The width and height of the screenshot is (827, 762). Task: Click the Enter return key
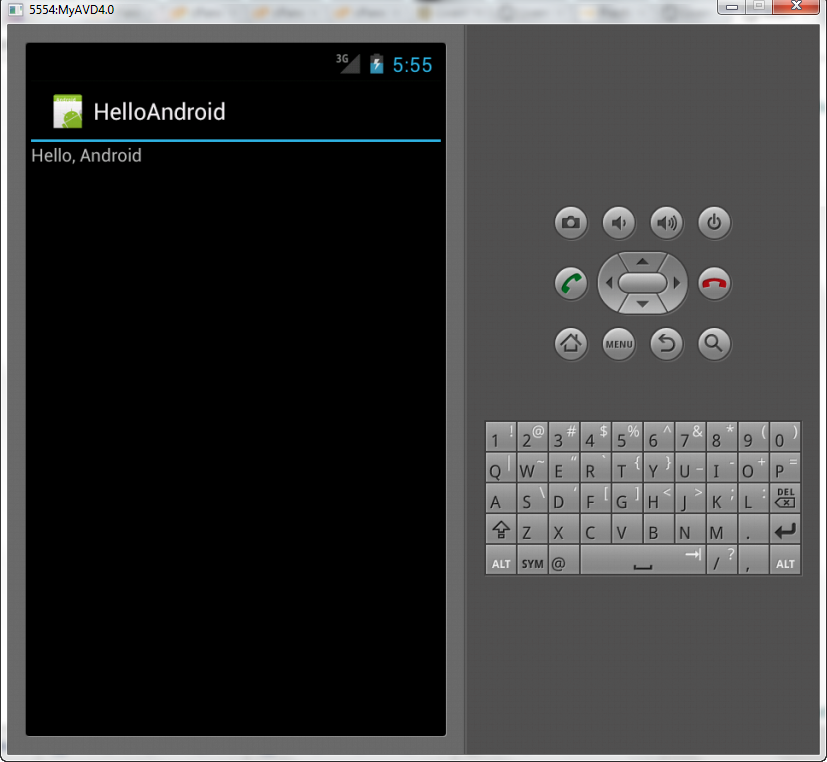785,529
